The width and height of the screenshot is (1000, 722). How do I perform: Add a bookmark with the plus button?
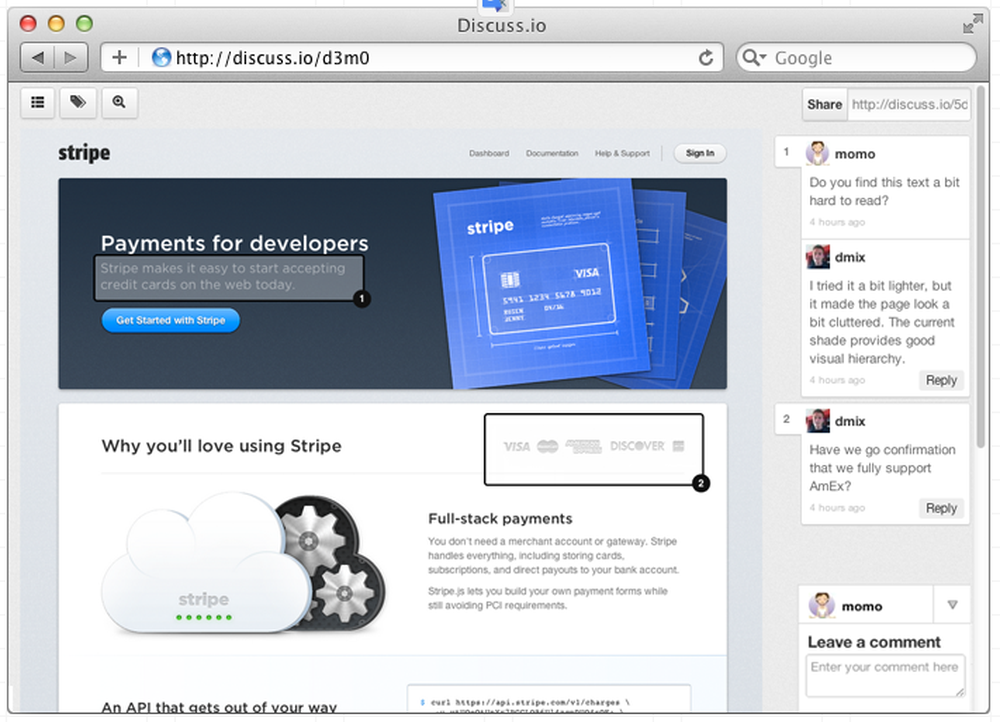coord(119,58)
